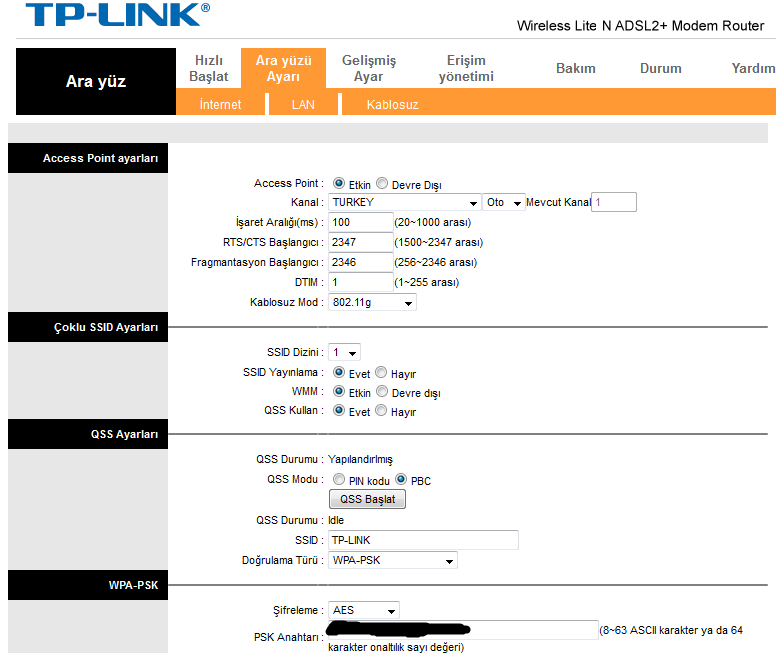Open the LAN submenu

[x=303, y=104]
